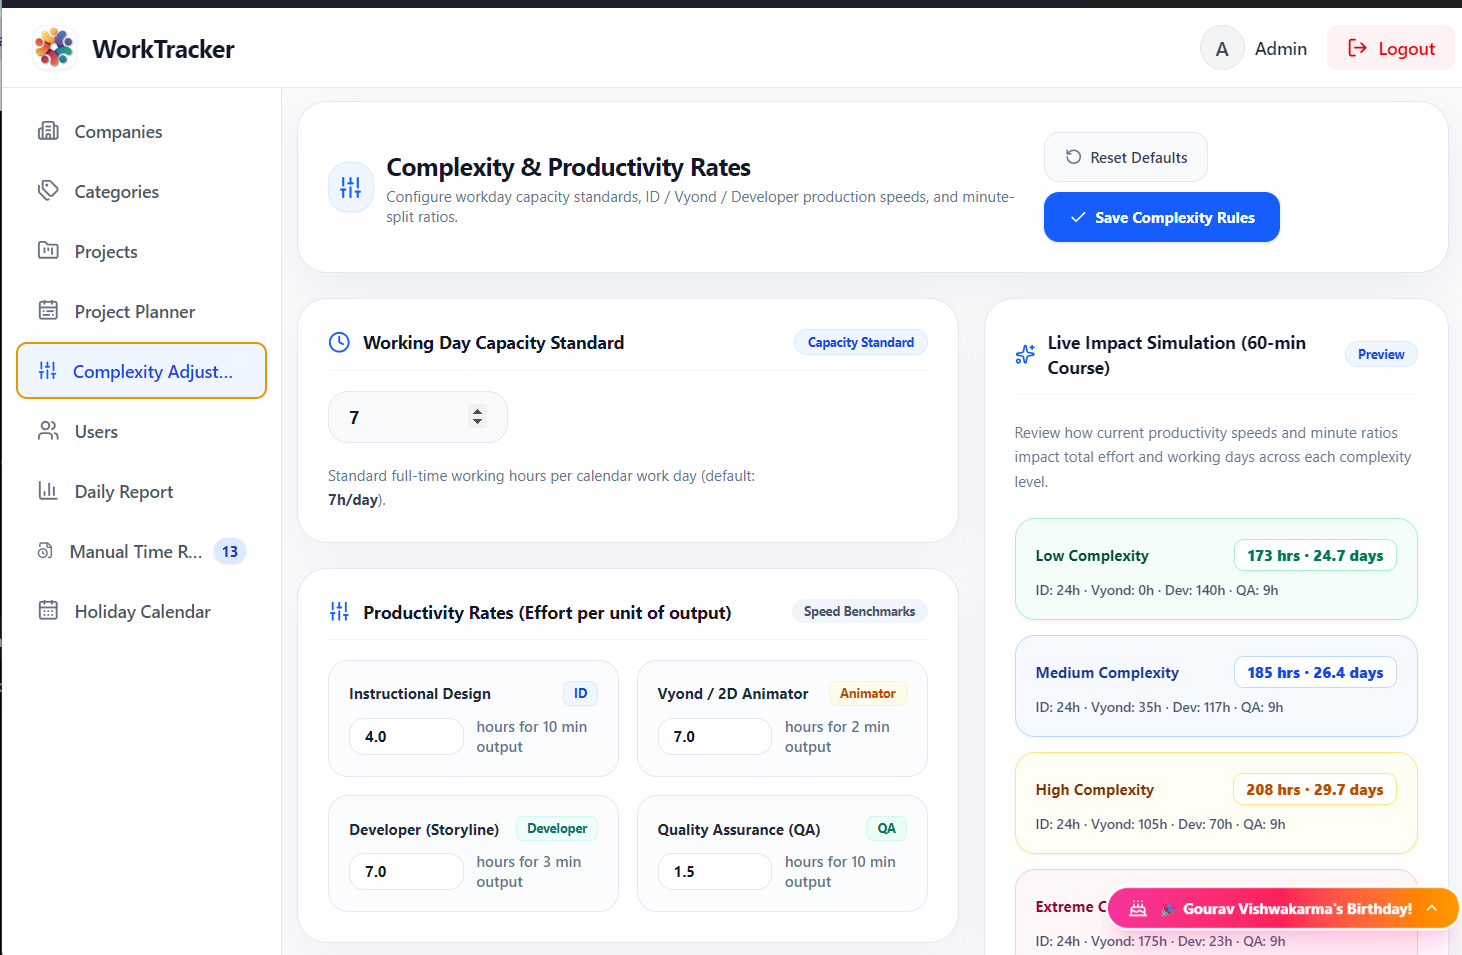Click Instructional Design hours field showing 4.0
Image resolution: width=1462 pixels, height=955 pixels.
[406, 736]
